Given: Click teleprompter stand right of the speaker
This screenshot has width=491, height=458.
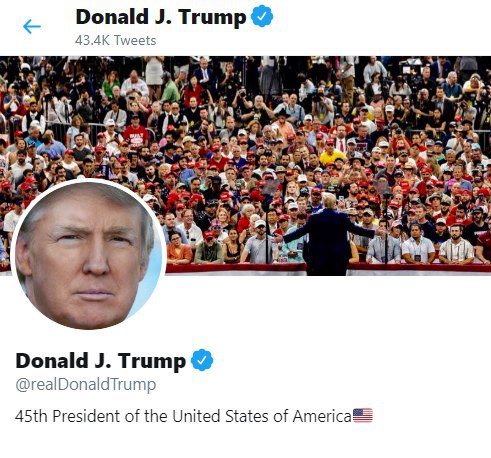Looking at the screenshot, I should 386,222.
